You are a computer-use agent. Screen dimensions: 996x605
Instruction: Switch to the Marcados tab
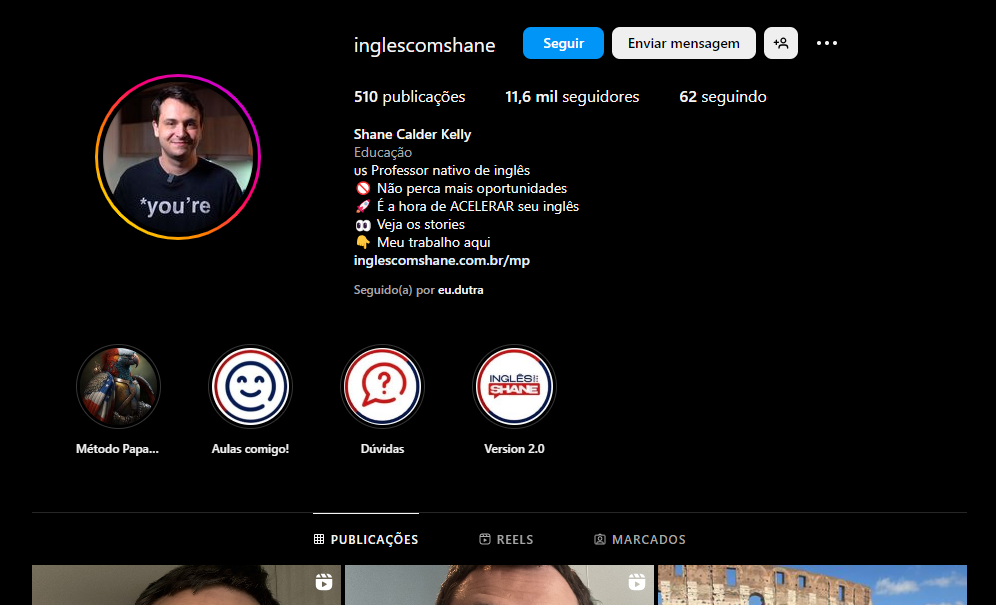(640, 540)
